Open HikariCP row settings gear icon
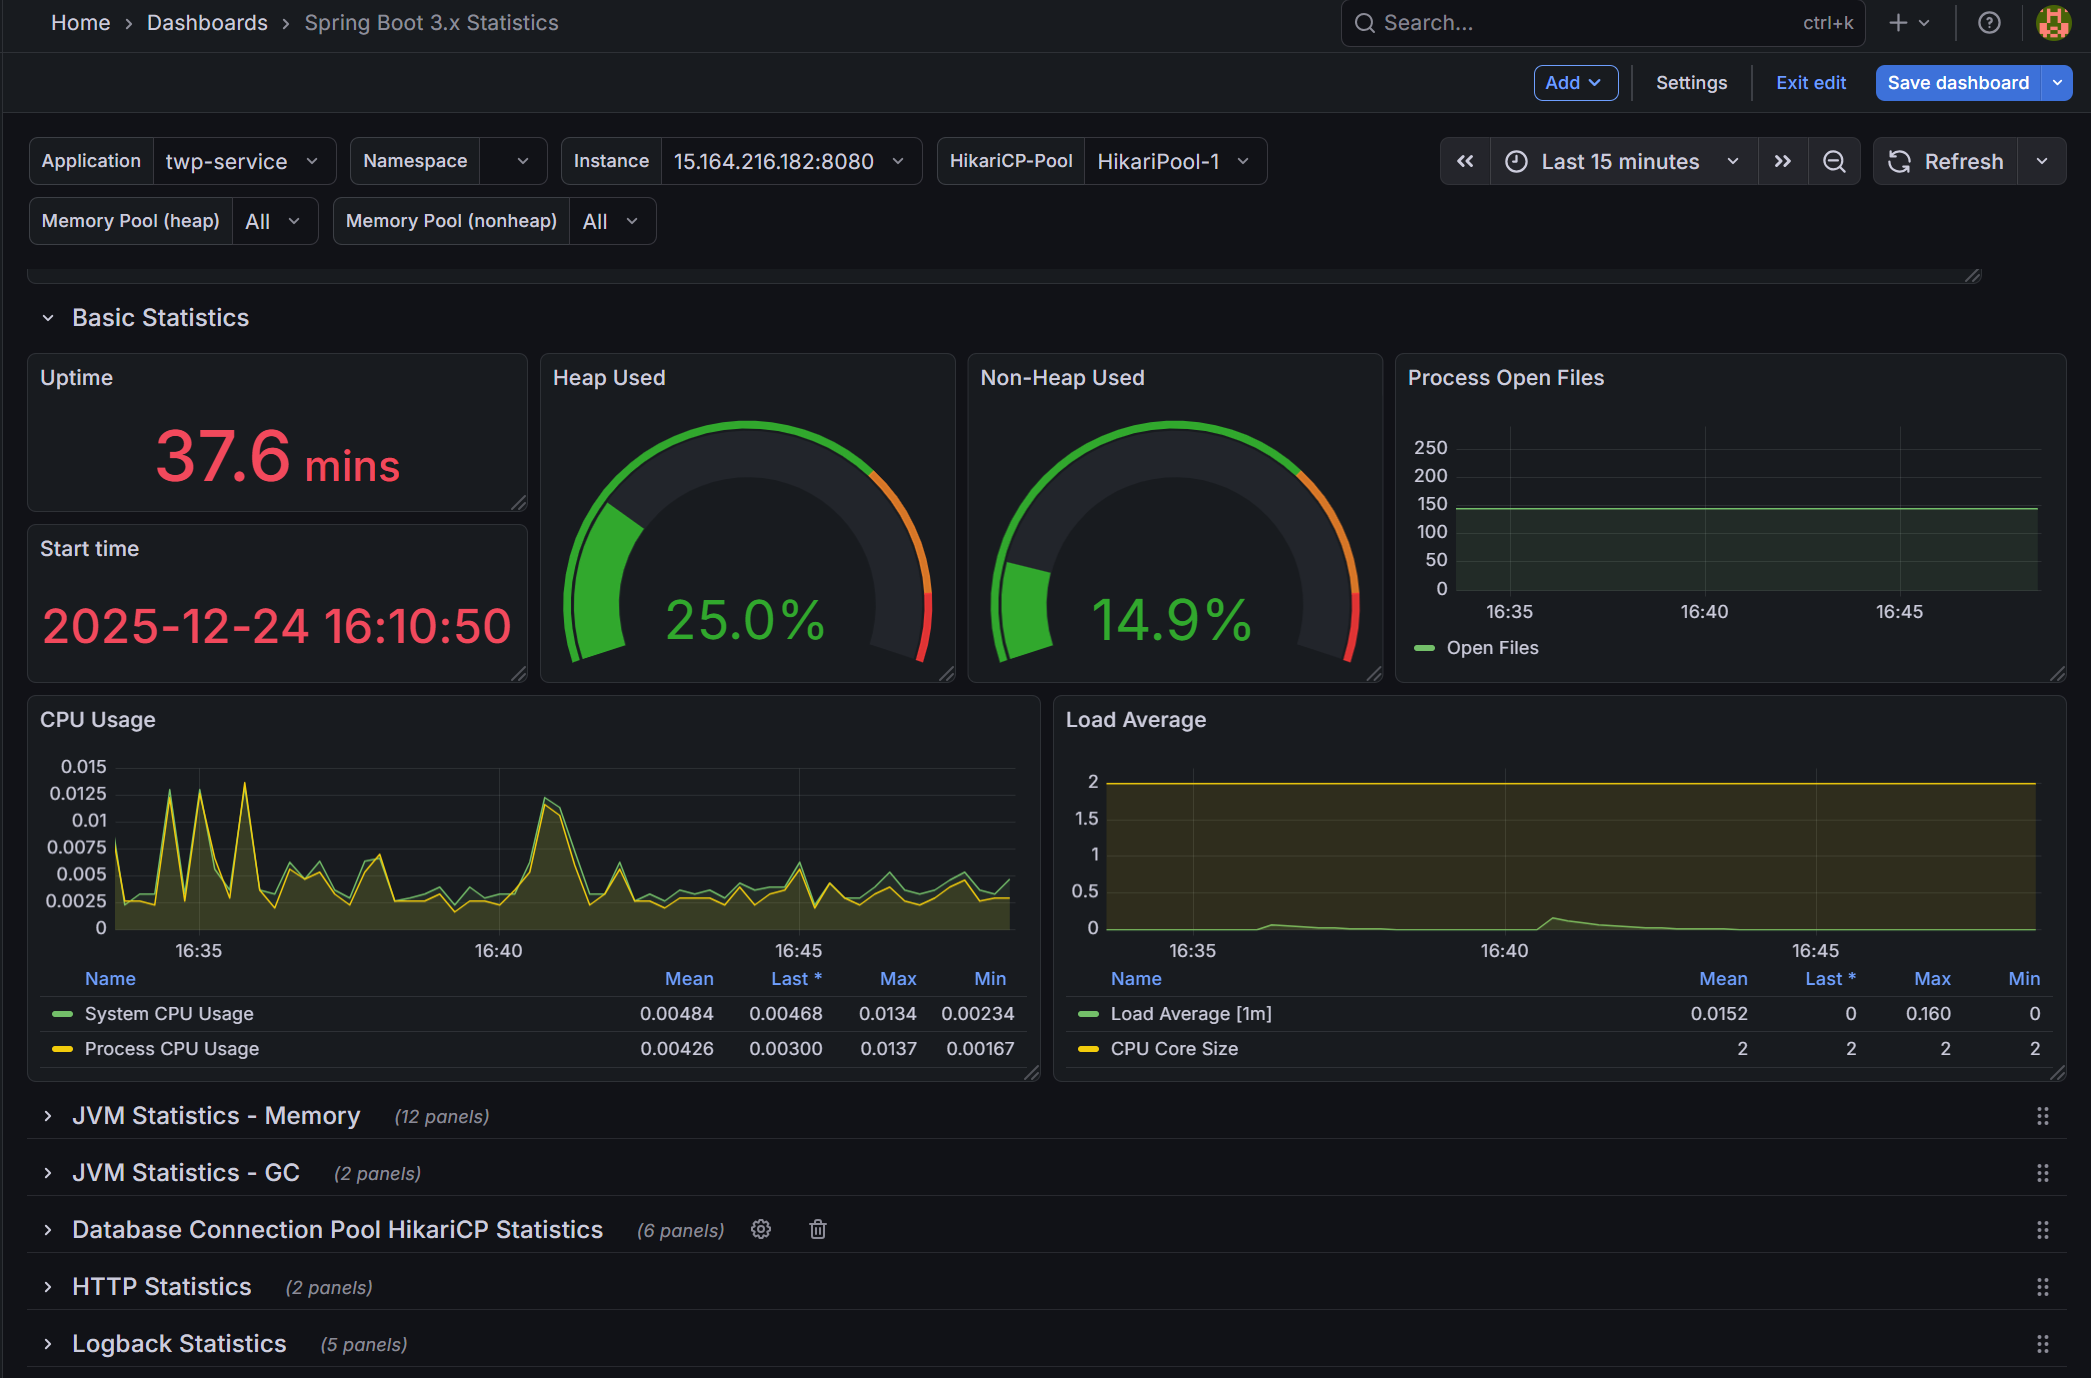The height and width of the screenshot is (1378, 2091). pyautogui.click(x=761, y=1229)
